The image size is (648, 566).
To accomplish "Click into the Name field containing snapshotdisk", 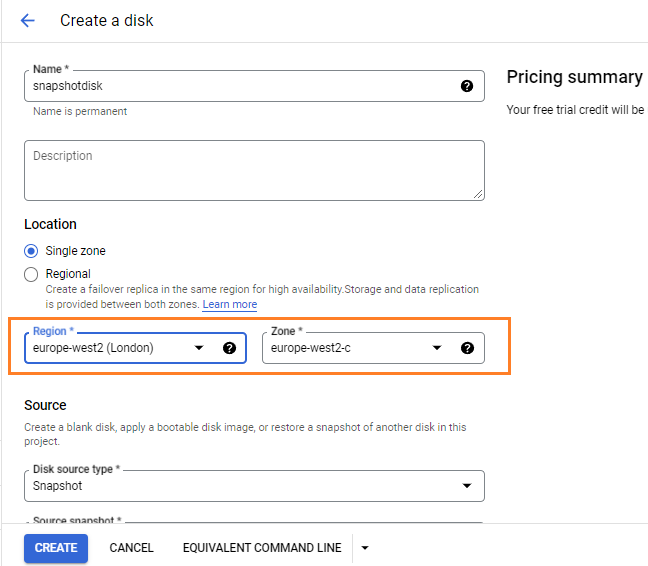I will pyautogui.click(x=240, y=86).
